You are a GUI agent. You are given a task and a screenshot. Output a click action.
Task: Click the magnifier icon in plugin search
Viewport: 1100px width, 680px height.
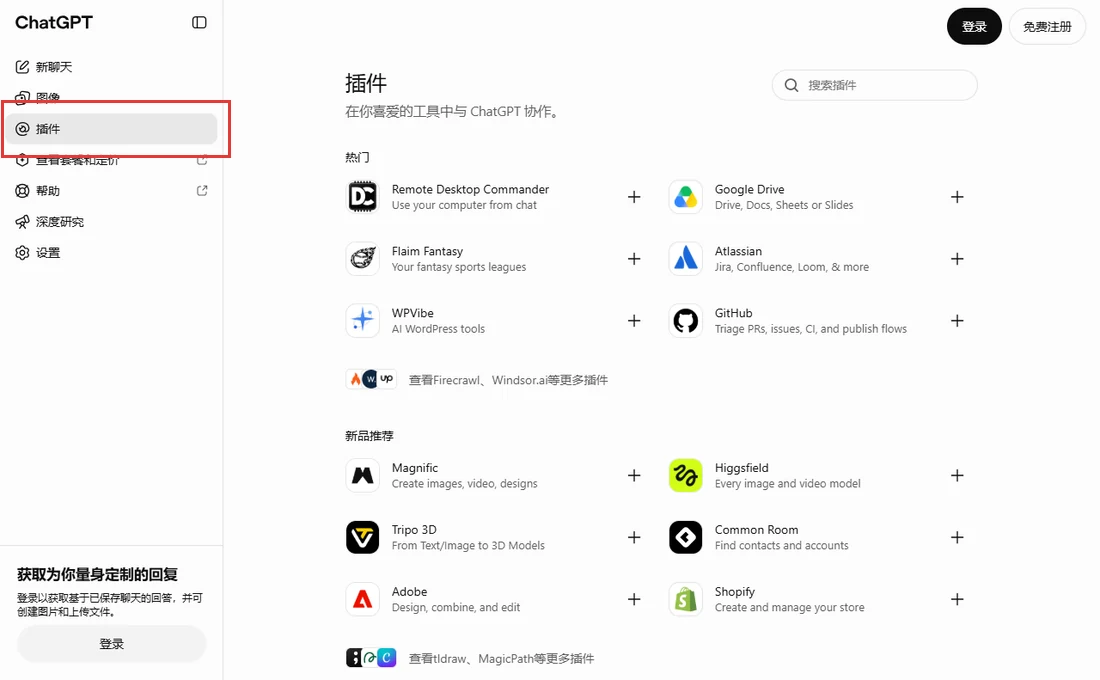791,85
